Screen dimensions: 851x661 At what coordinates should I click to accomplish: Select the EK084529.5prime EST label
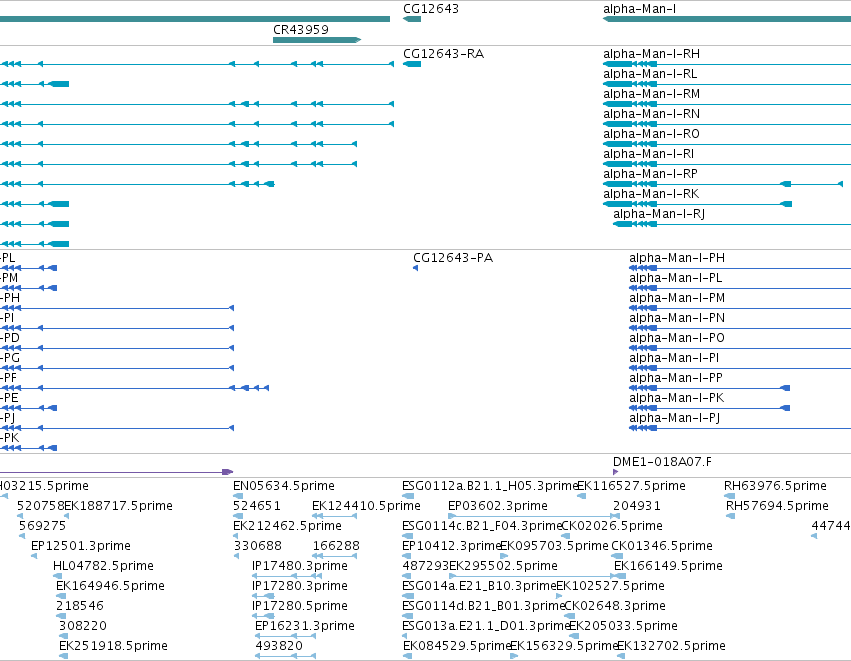point(458,646)
